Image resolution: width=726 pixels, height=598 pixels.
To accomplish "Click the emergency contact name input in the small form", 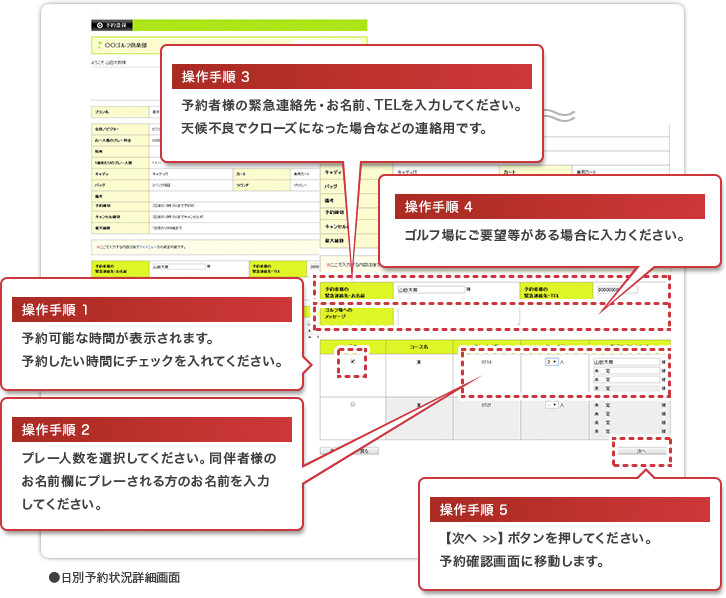I will 179,267.
